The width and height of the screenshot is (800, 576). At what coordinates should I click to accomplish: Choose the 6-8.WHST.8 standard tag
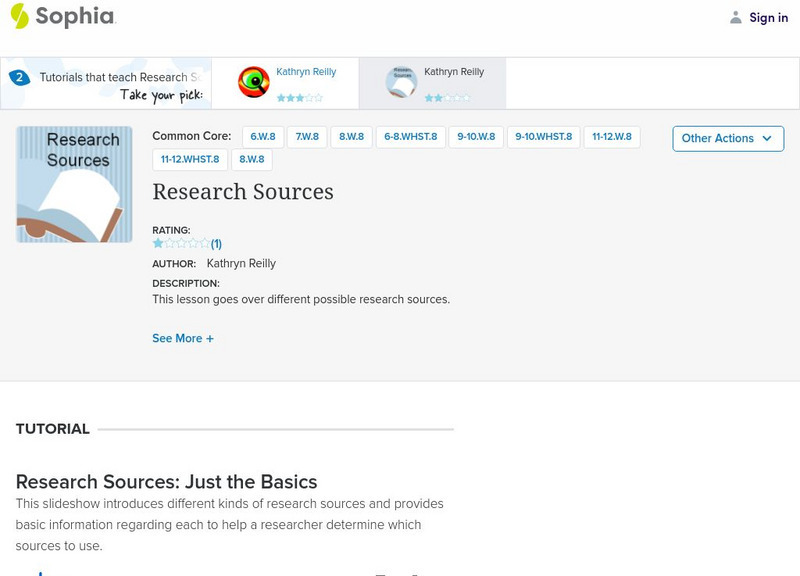click(x=411, y=137)
